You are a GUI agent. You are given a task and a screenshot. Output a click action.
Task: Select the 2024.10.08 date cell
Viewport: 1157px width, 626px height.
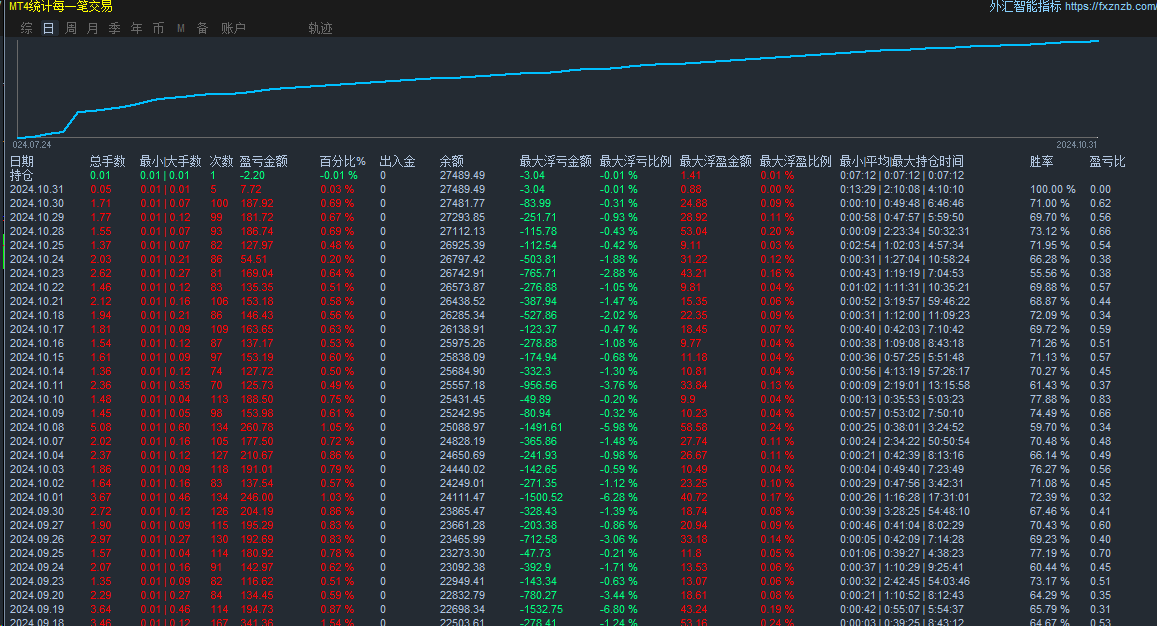point(37,427)
